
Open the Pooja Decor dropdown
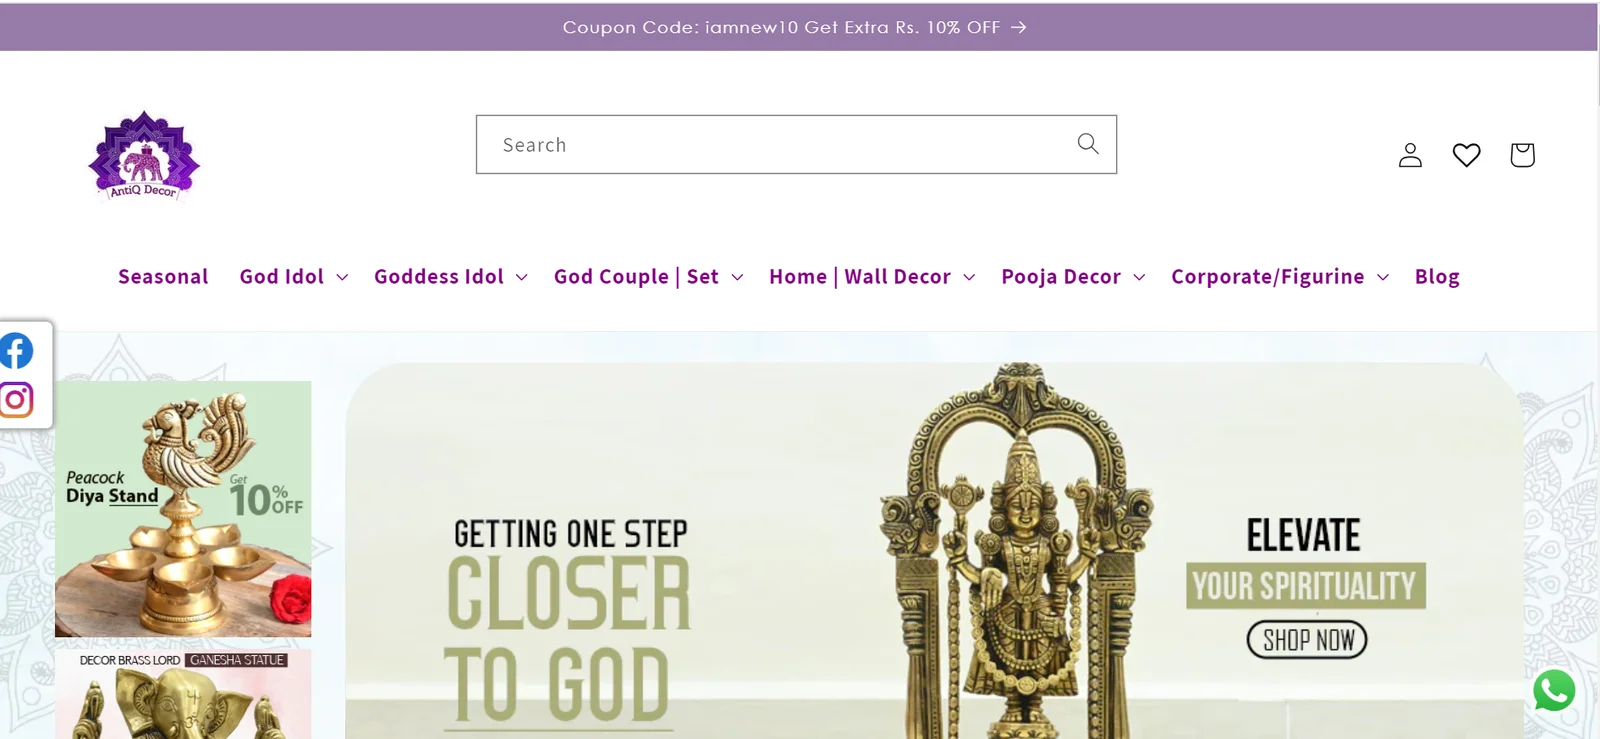click(1073, 277)
